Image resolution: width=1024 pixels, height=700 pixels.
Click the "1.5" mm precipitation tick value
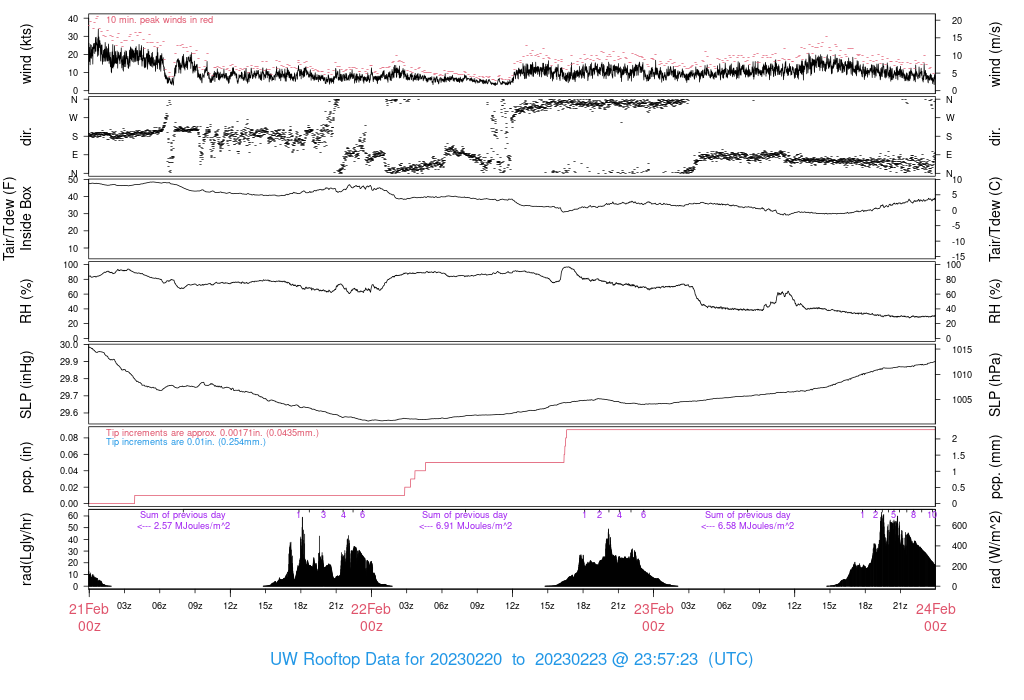[958, 456]
